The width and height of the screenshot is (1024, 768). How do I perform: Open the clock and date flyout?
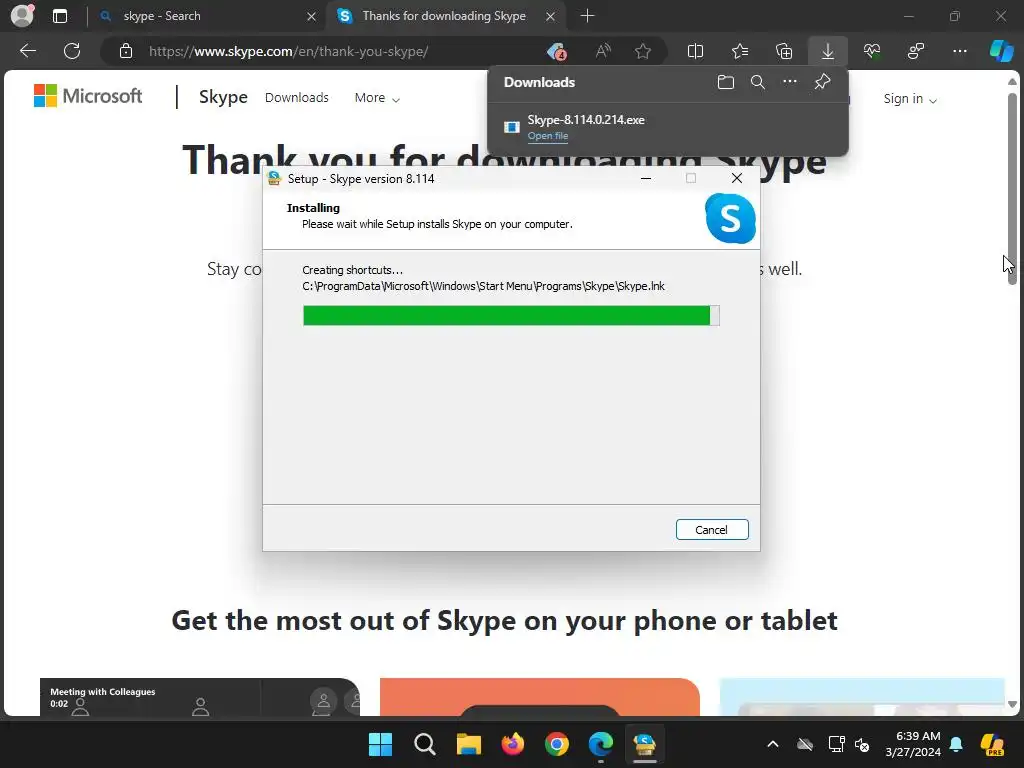(x=913, y=744)
